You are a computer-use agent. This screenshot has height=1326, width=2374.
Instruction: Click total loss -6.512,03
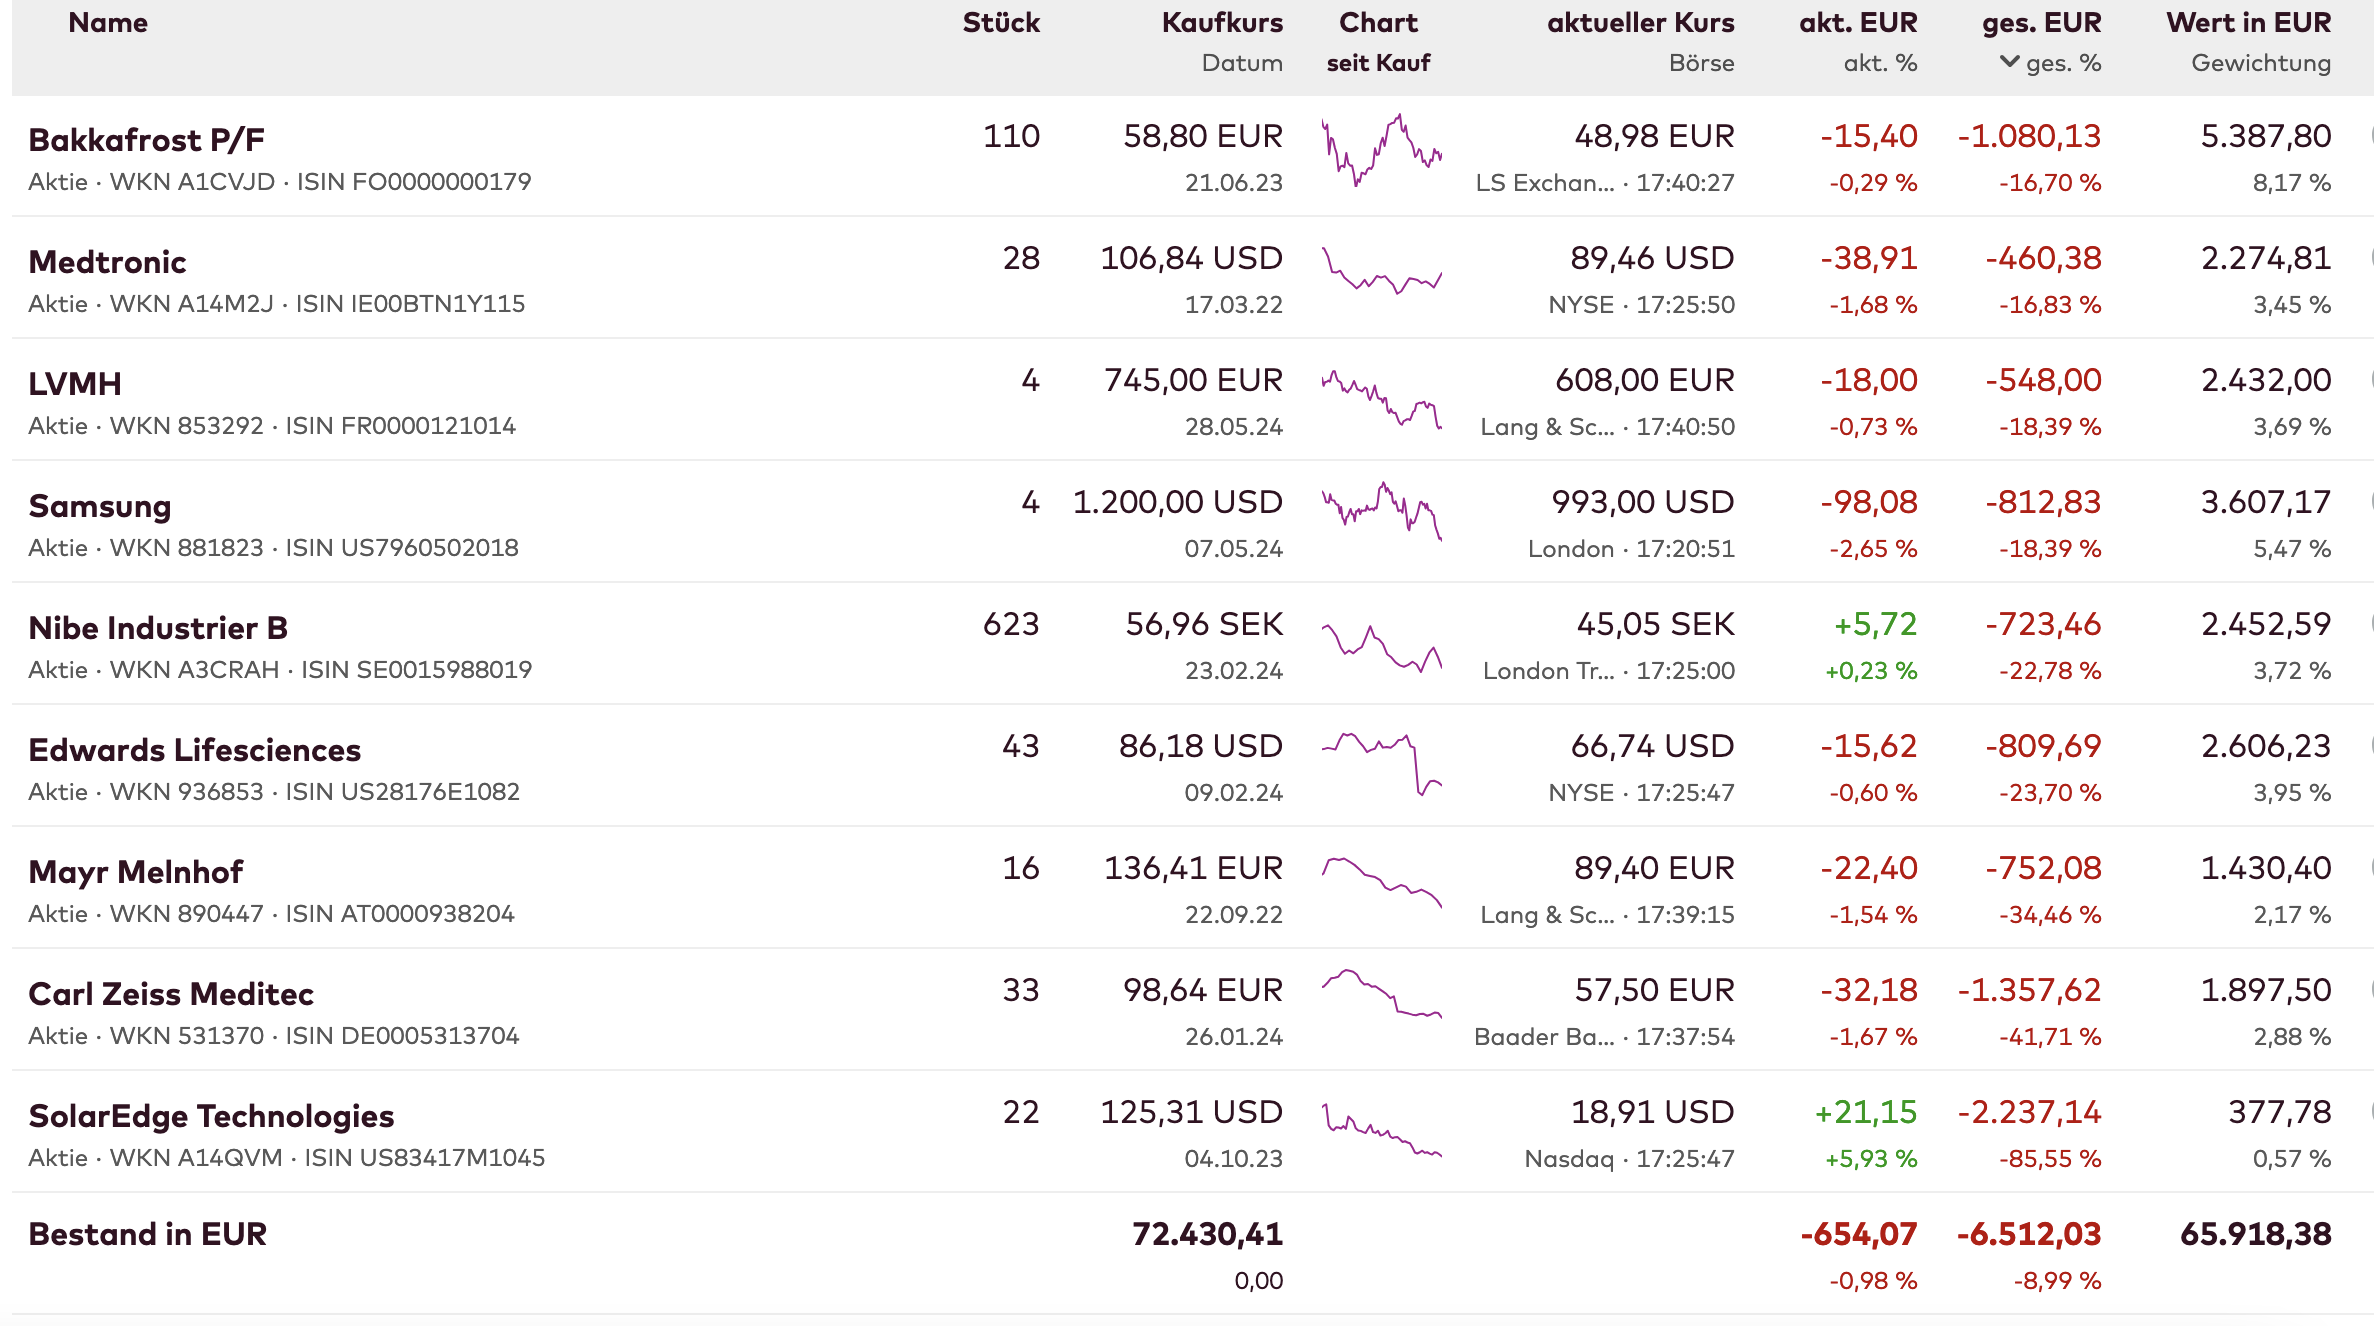click(x=2029, y=1234)
